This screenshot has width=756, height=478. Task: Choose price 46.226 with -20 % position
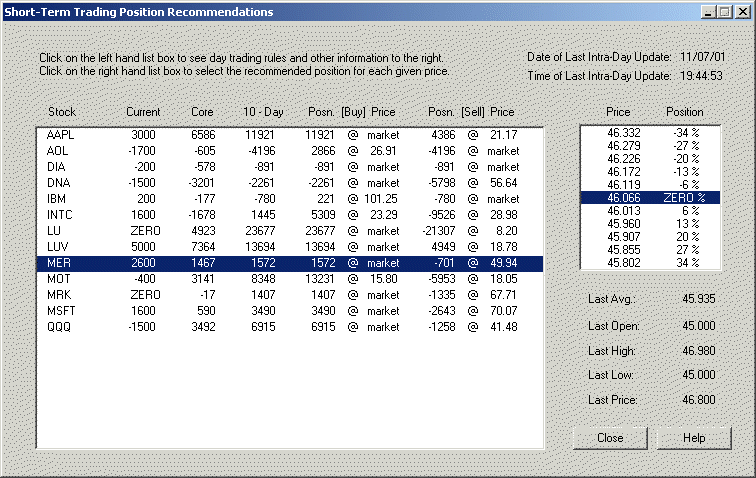[650, 159]
